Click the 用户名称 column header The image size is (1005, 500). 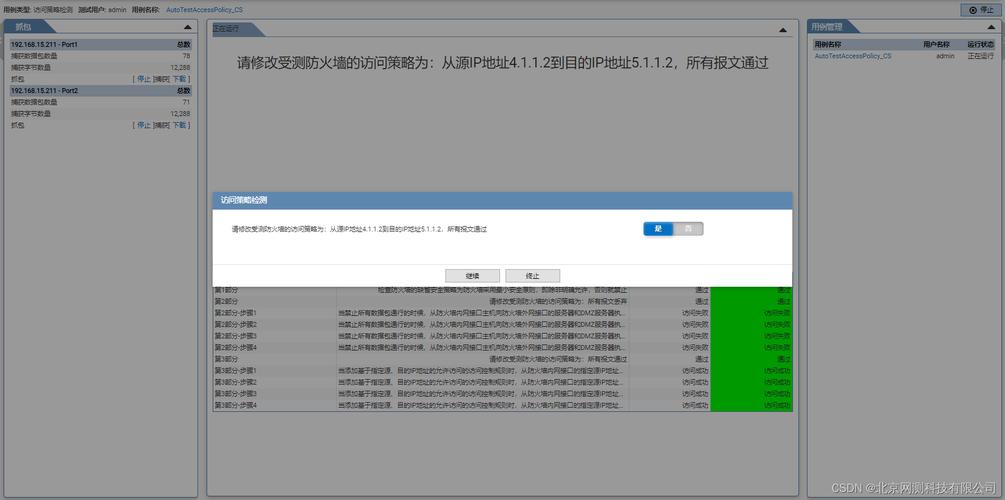[938, 44]
